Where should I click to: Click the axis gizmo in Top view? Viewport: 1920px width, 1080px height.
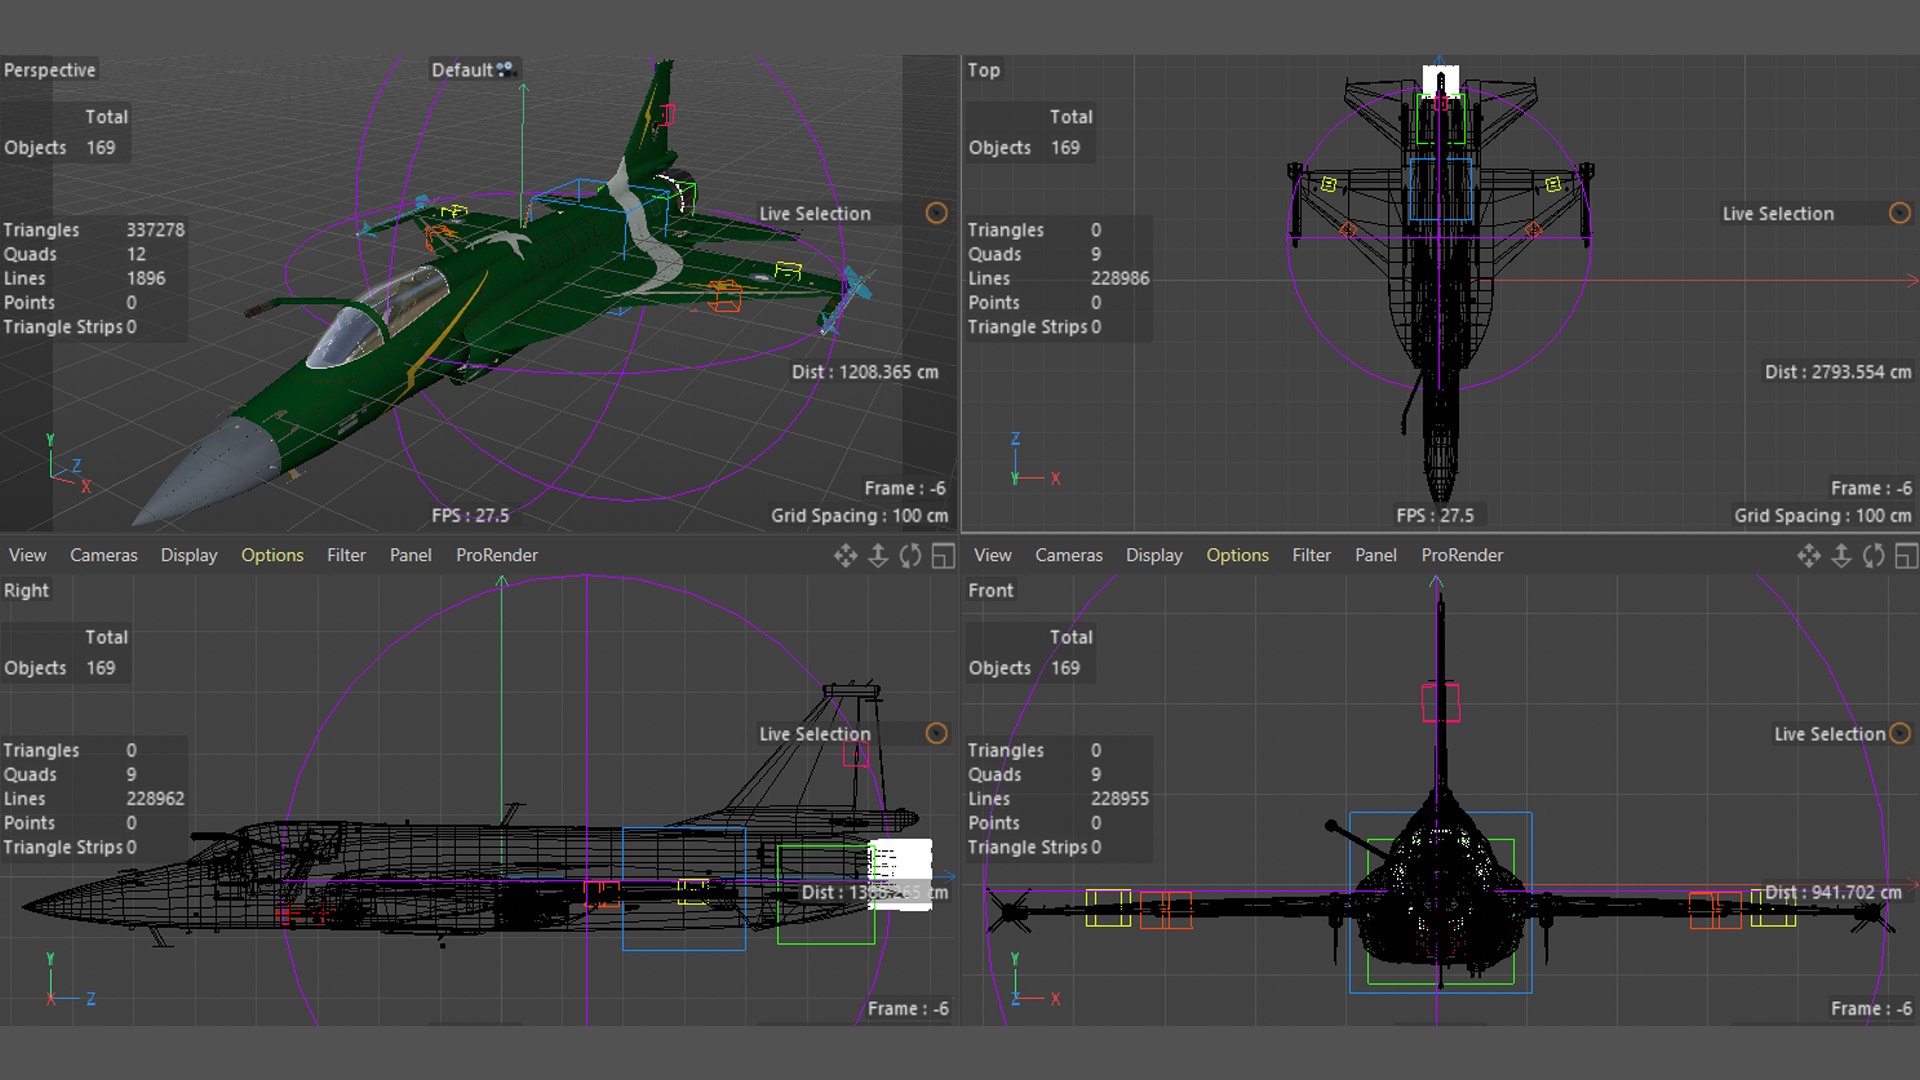tap(1034, 460)
